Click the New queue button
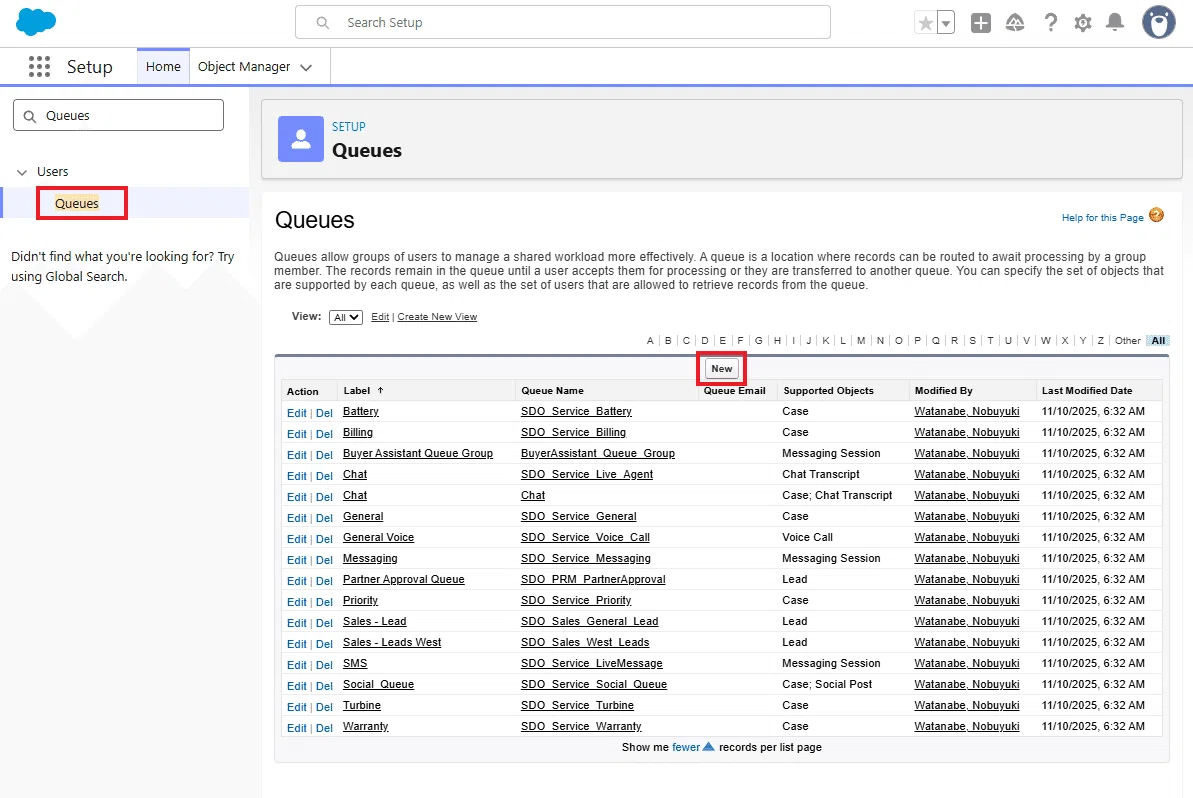This screenshot has height=798, width=1193. coord(721,368)
